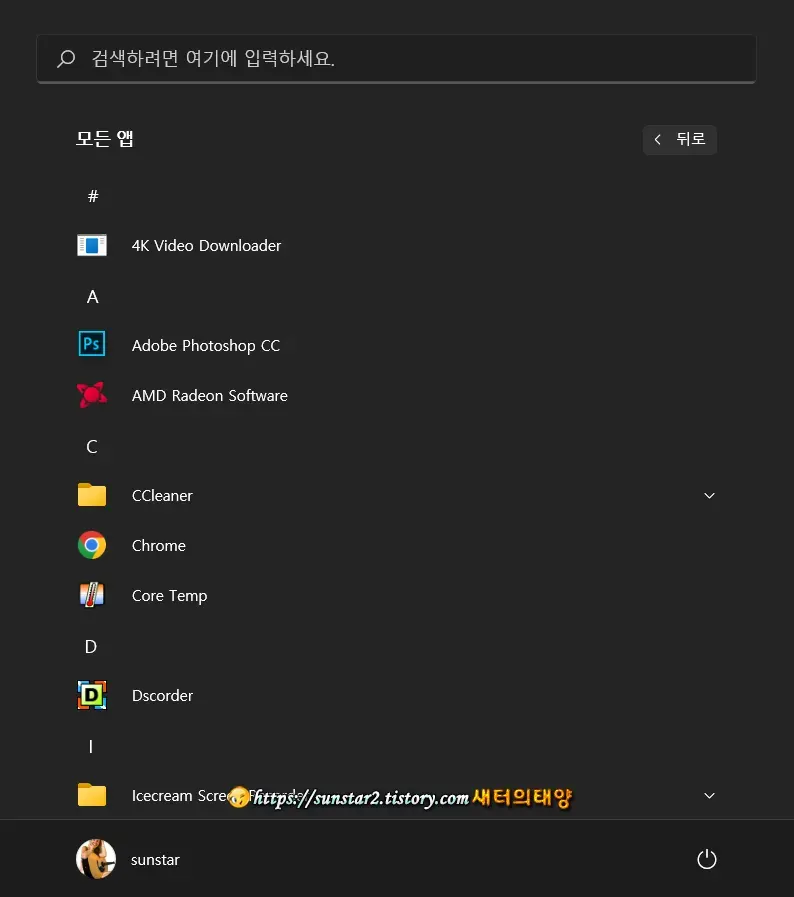The height and width of the screenshot is (897, 794).
Task: Click the sunstar username text
Action: pos(155,860)
